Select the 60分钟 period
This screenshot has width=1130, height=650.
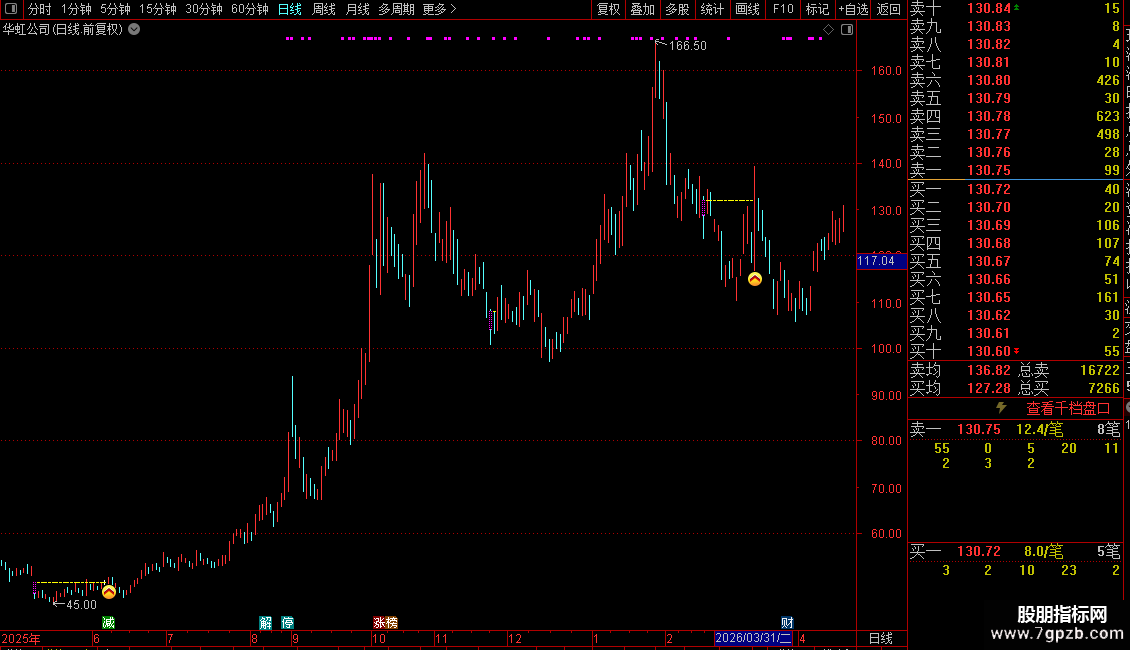249,9
